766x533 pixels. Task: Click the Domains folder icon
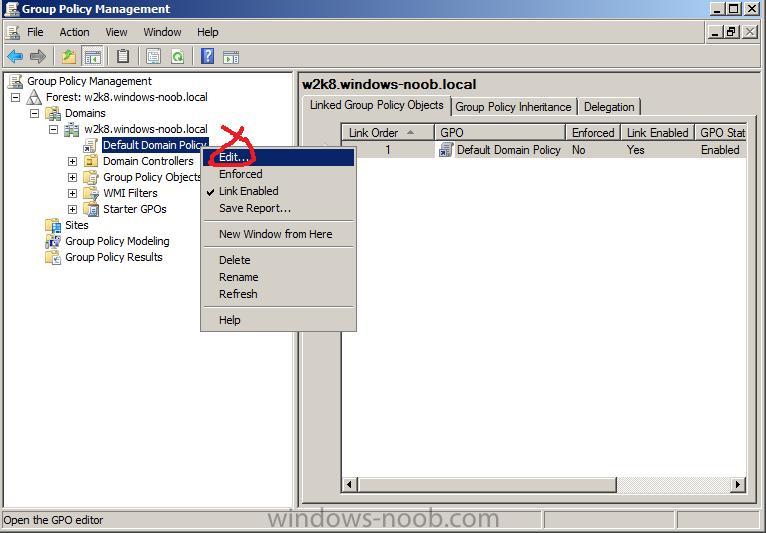[x=53, y=113]
